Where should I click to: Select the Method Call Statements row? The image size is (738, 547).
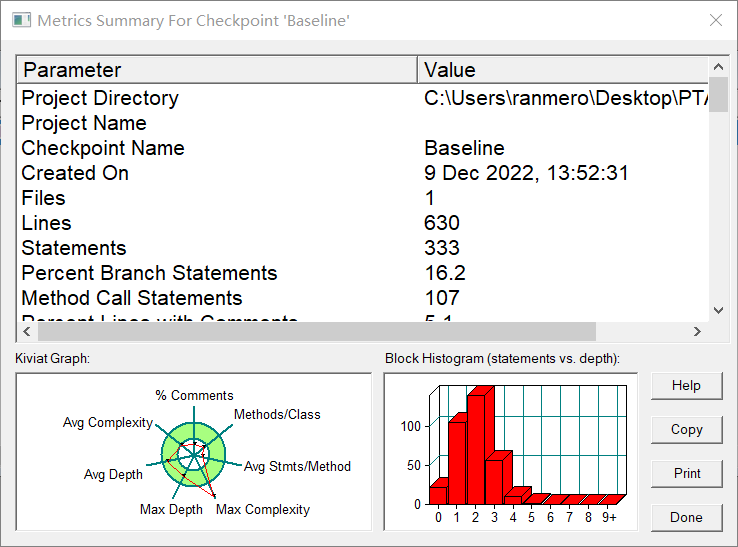point(362,298)
